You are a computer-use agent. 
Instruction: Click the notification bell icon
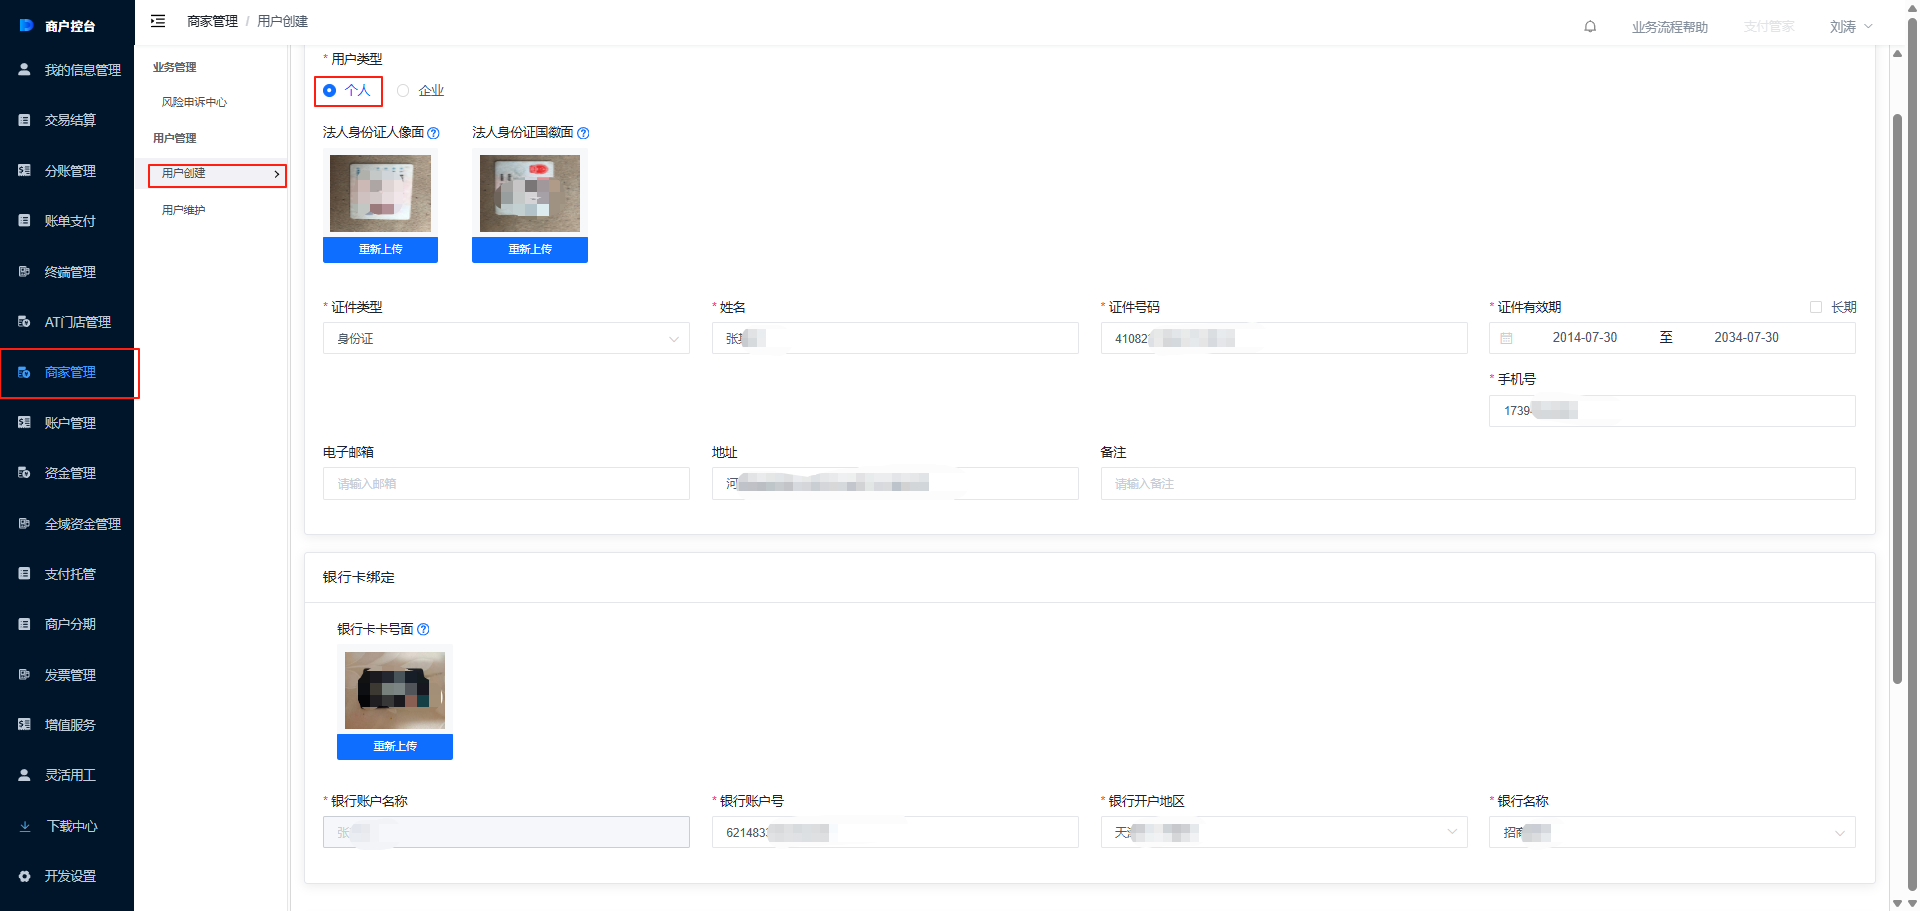1590,27
